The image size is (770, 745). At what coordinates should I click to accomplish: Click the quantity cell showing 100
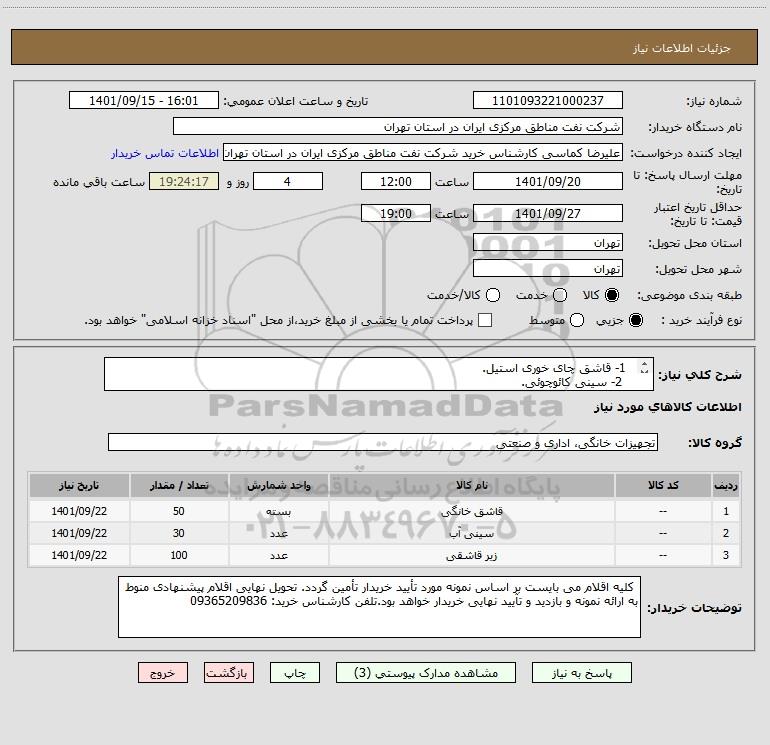tap(179, 555)
